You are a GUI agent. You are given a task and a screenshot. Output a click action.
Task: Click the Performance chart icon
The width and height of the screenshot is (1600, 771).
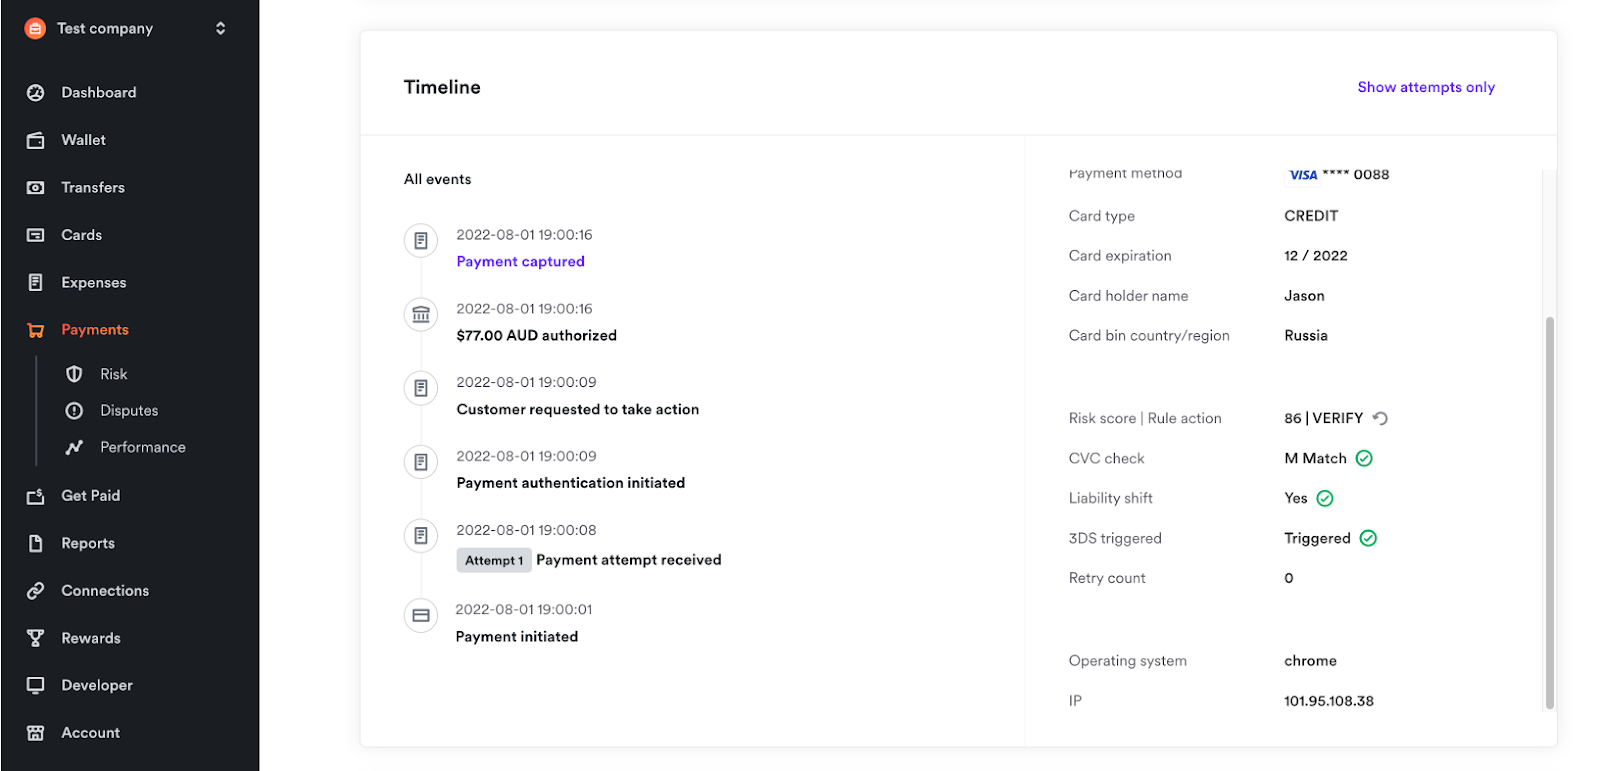[74, 447]
